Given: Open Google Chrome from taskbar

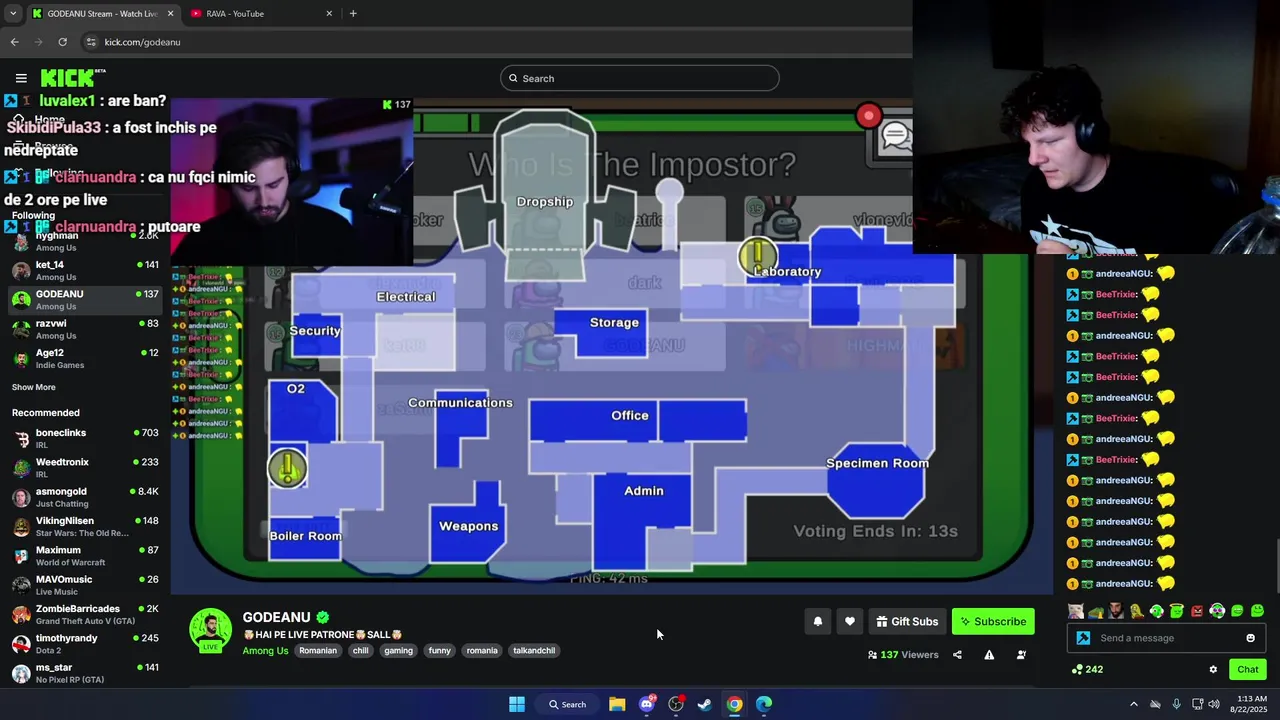Looking at the screenshot, I should click(x=735, y=704).
